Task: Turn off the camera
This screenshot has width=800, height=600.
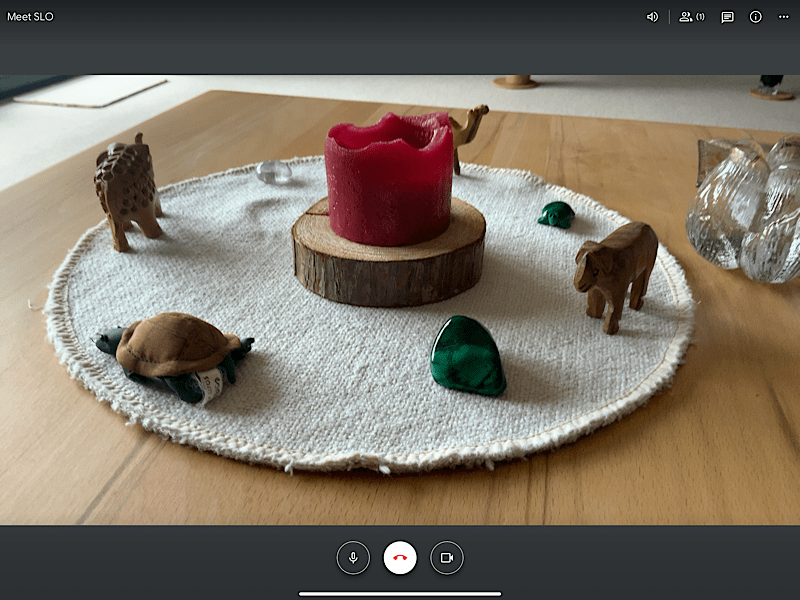Action: pyautogui.click(x=447, y=557)
